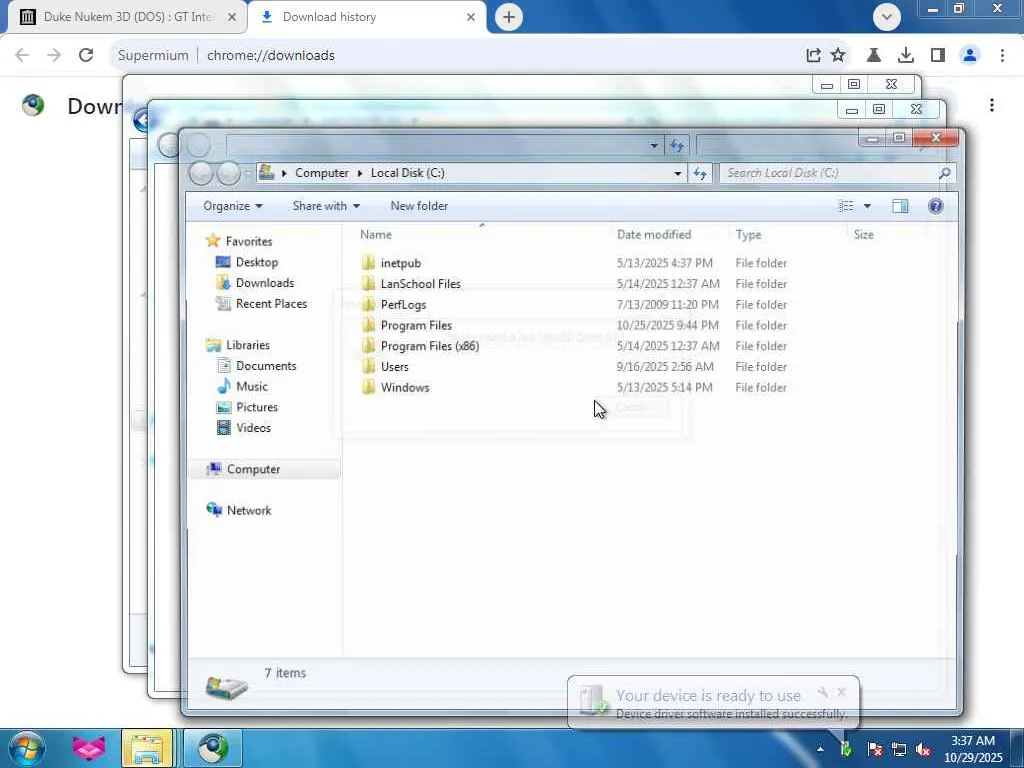Go back in the browser

22,55
